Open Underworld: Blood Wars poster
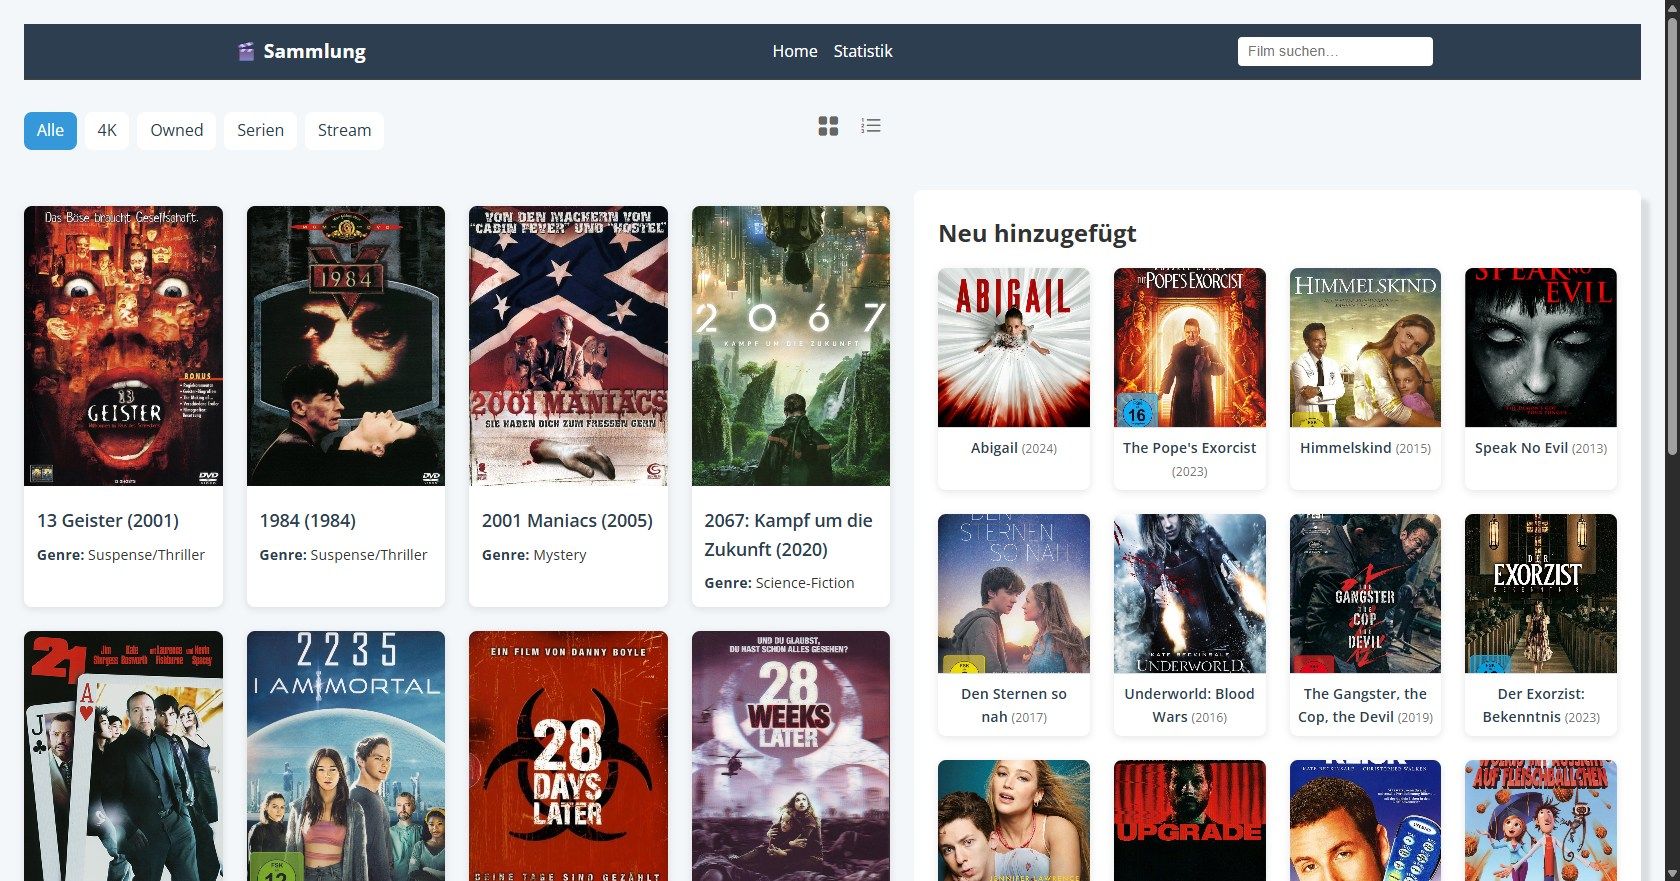The width and height of the screenshot is (1680, 881). (x=1190, y=593)
